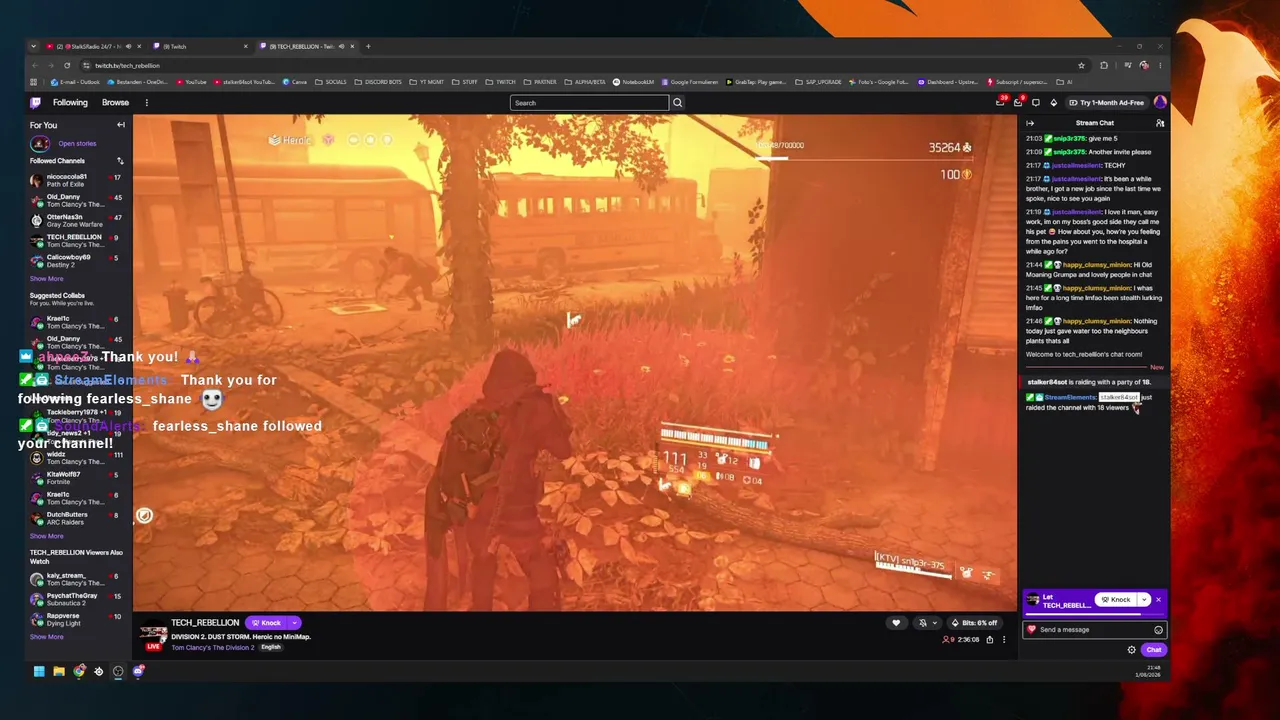The width and height of the screenshot is (1280, 720).
Task: Mute the TECH_REBELLION tab audio
Action: pyautogui.click(x=341, y=46)
